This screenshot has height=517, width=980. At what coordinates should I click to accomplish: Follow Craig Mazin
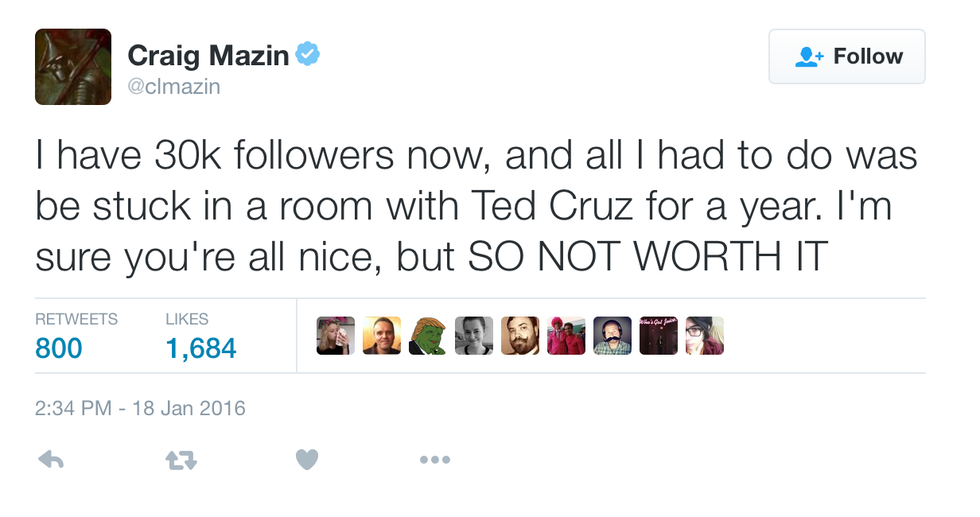[x=847, y=57]
